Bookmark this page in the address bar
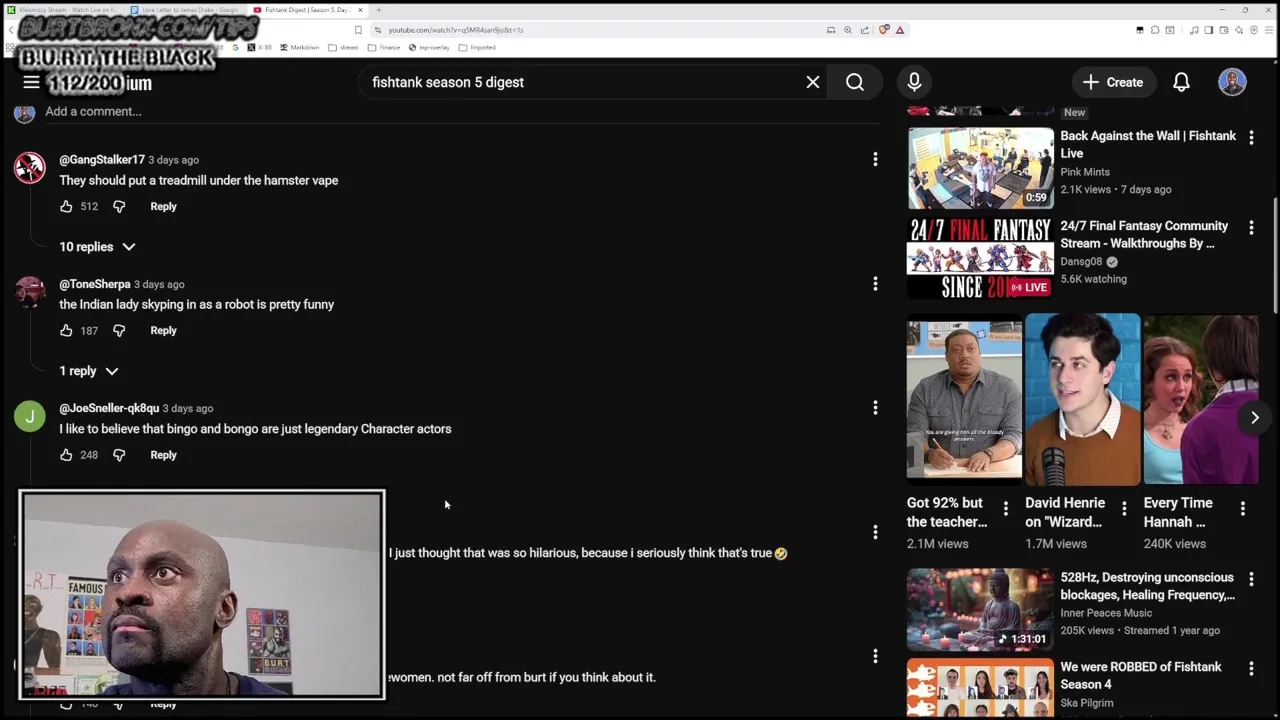 [x=358, y=30]
